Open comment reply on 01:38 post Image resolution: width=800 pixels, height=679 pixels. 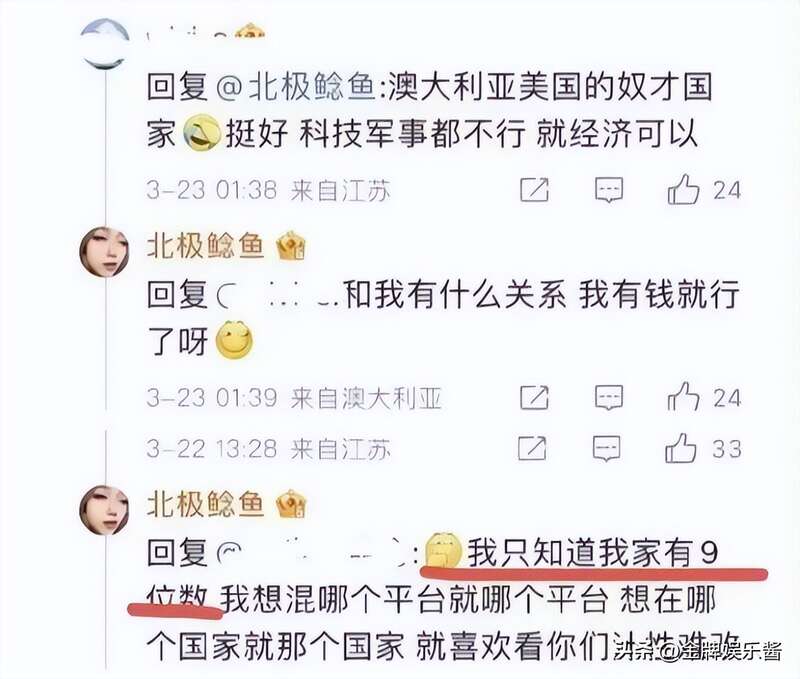pos(609,190)
